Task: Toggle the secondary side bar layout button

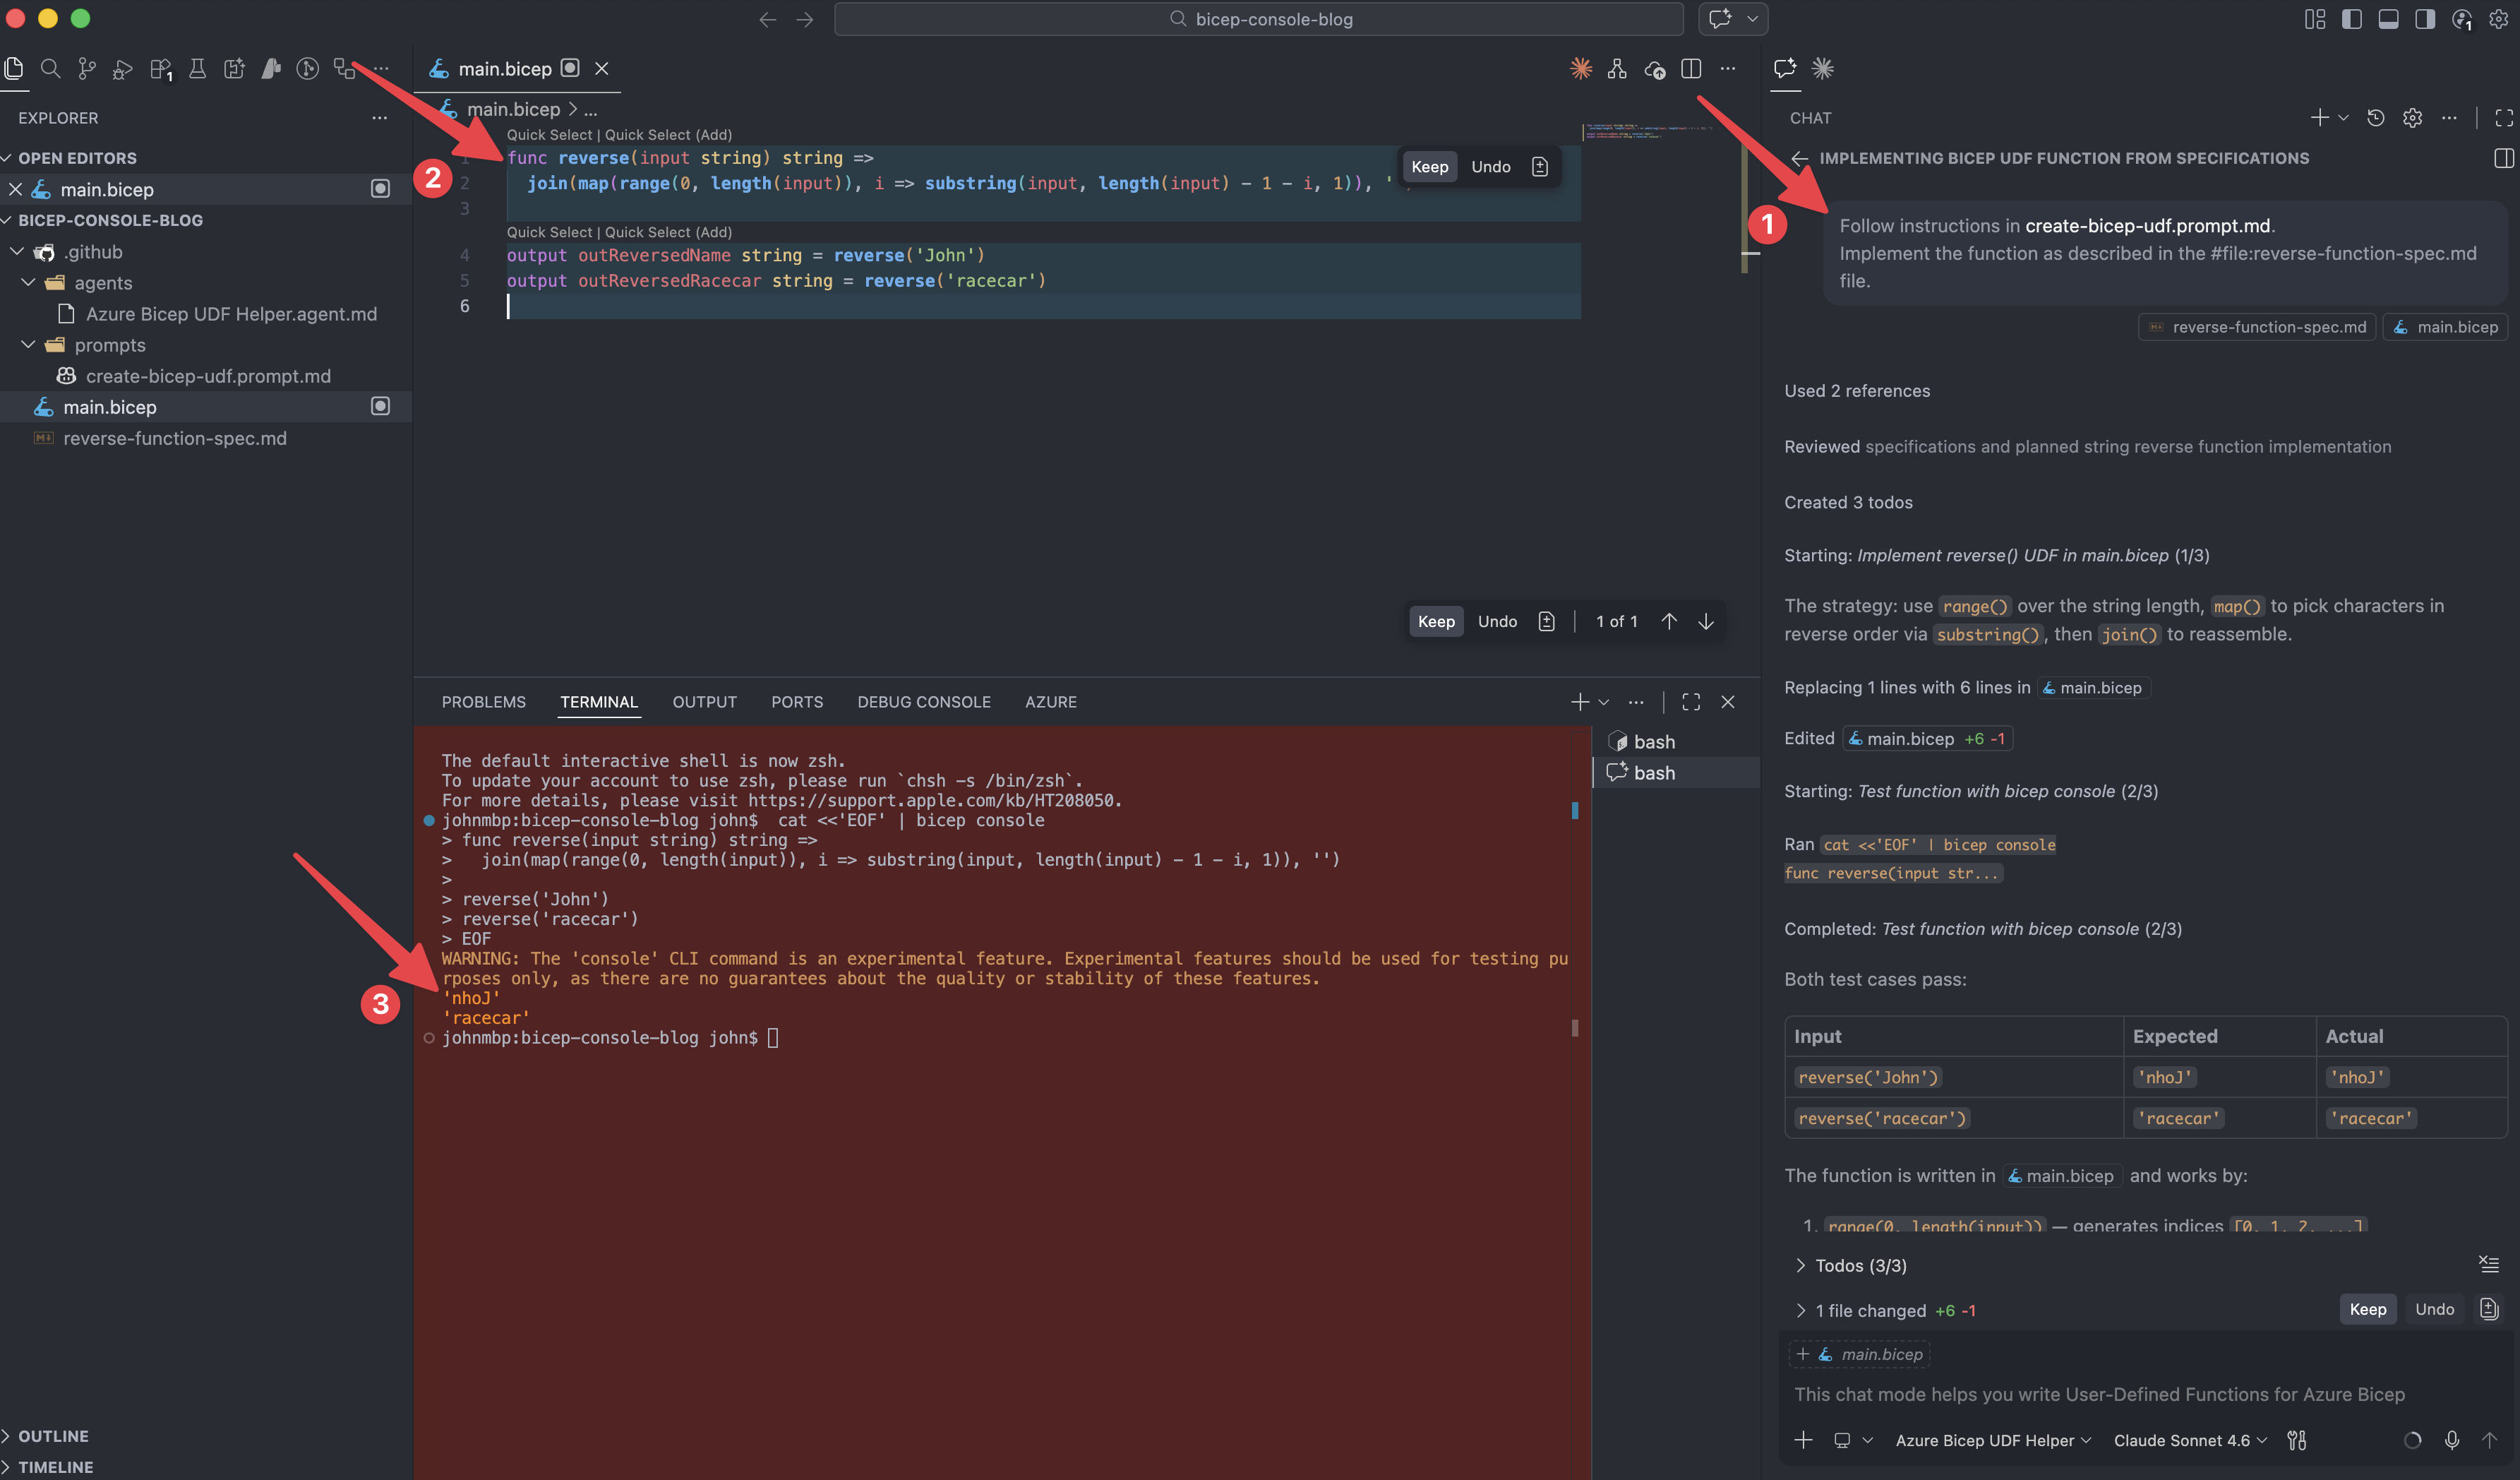Action: coord(2425,19)
